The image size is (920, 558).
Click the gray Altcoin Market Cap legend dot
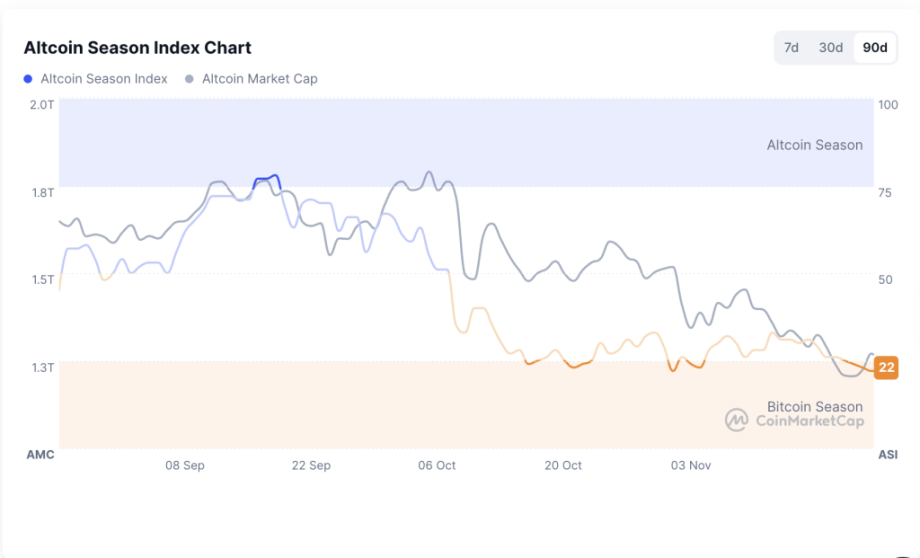pos(189,78)
